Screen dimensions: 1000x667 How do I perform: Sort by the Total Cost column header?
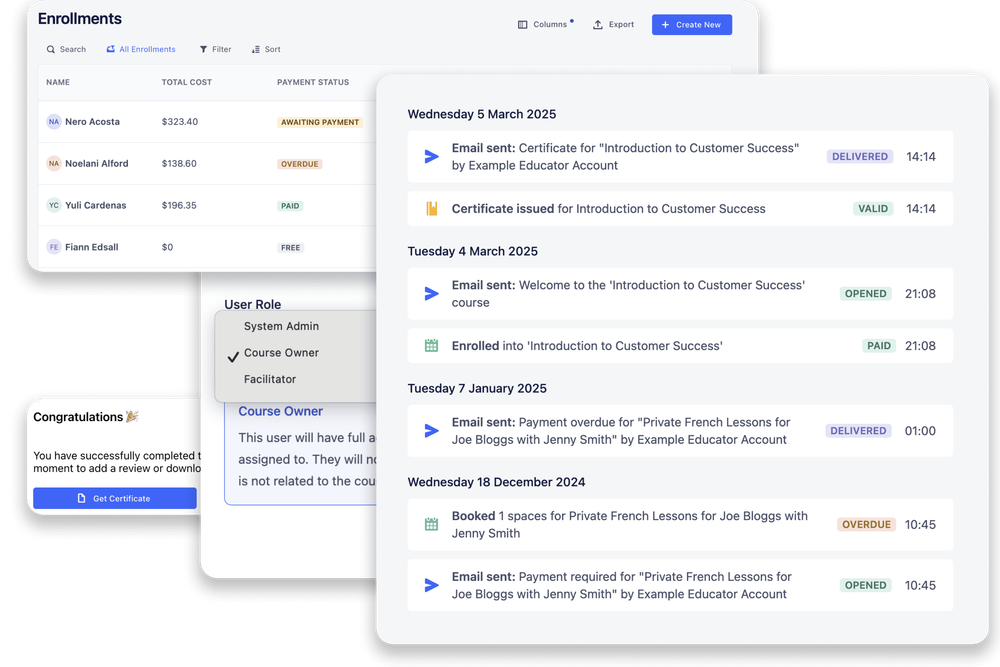(x=187, y=82)
